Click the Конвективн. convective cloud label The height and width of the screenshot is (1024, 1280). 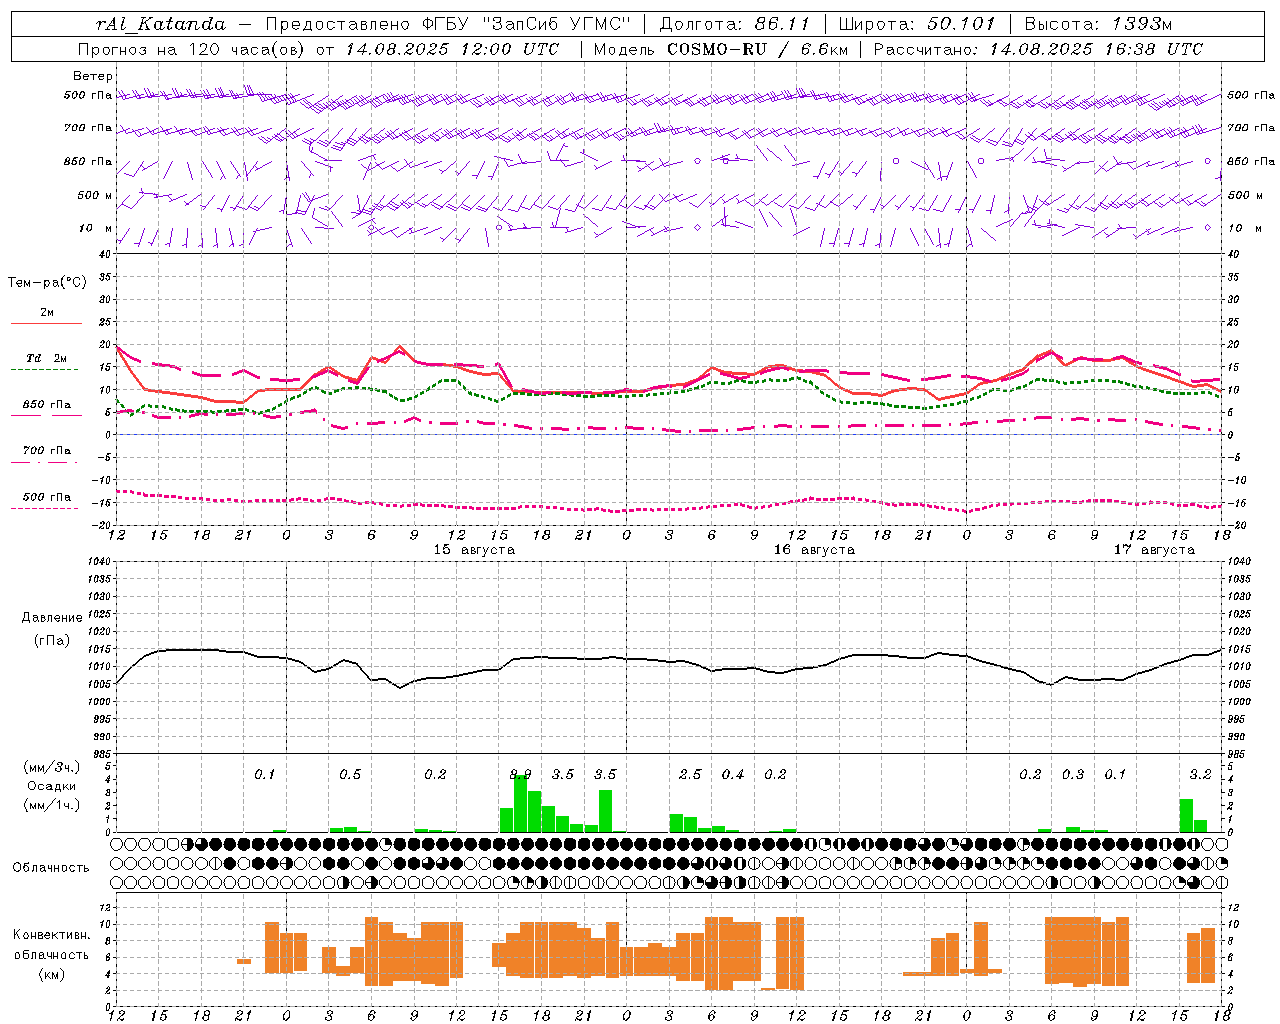[x=51, y=935]
